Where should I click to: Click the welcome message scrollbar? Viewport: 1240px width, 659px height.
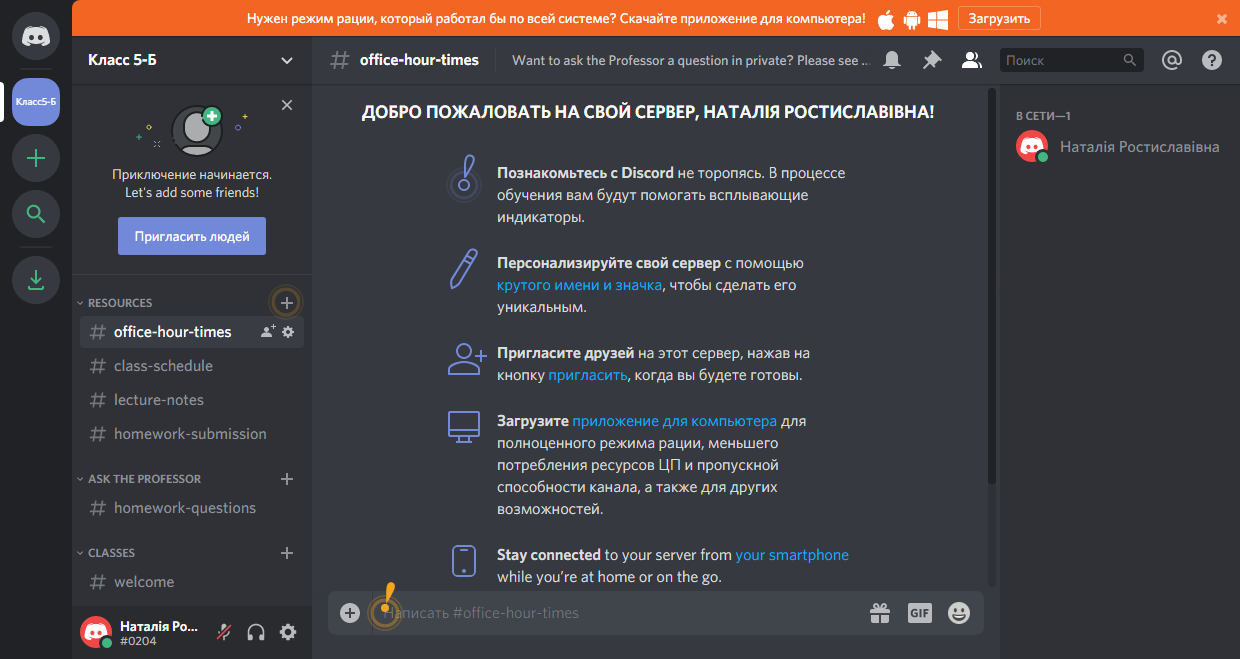tap(991, 285)
